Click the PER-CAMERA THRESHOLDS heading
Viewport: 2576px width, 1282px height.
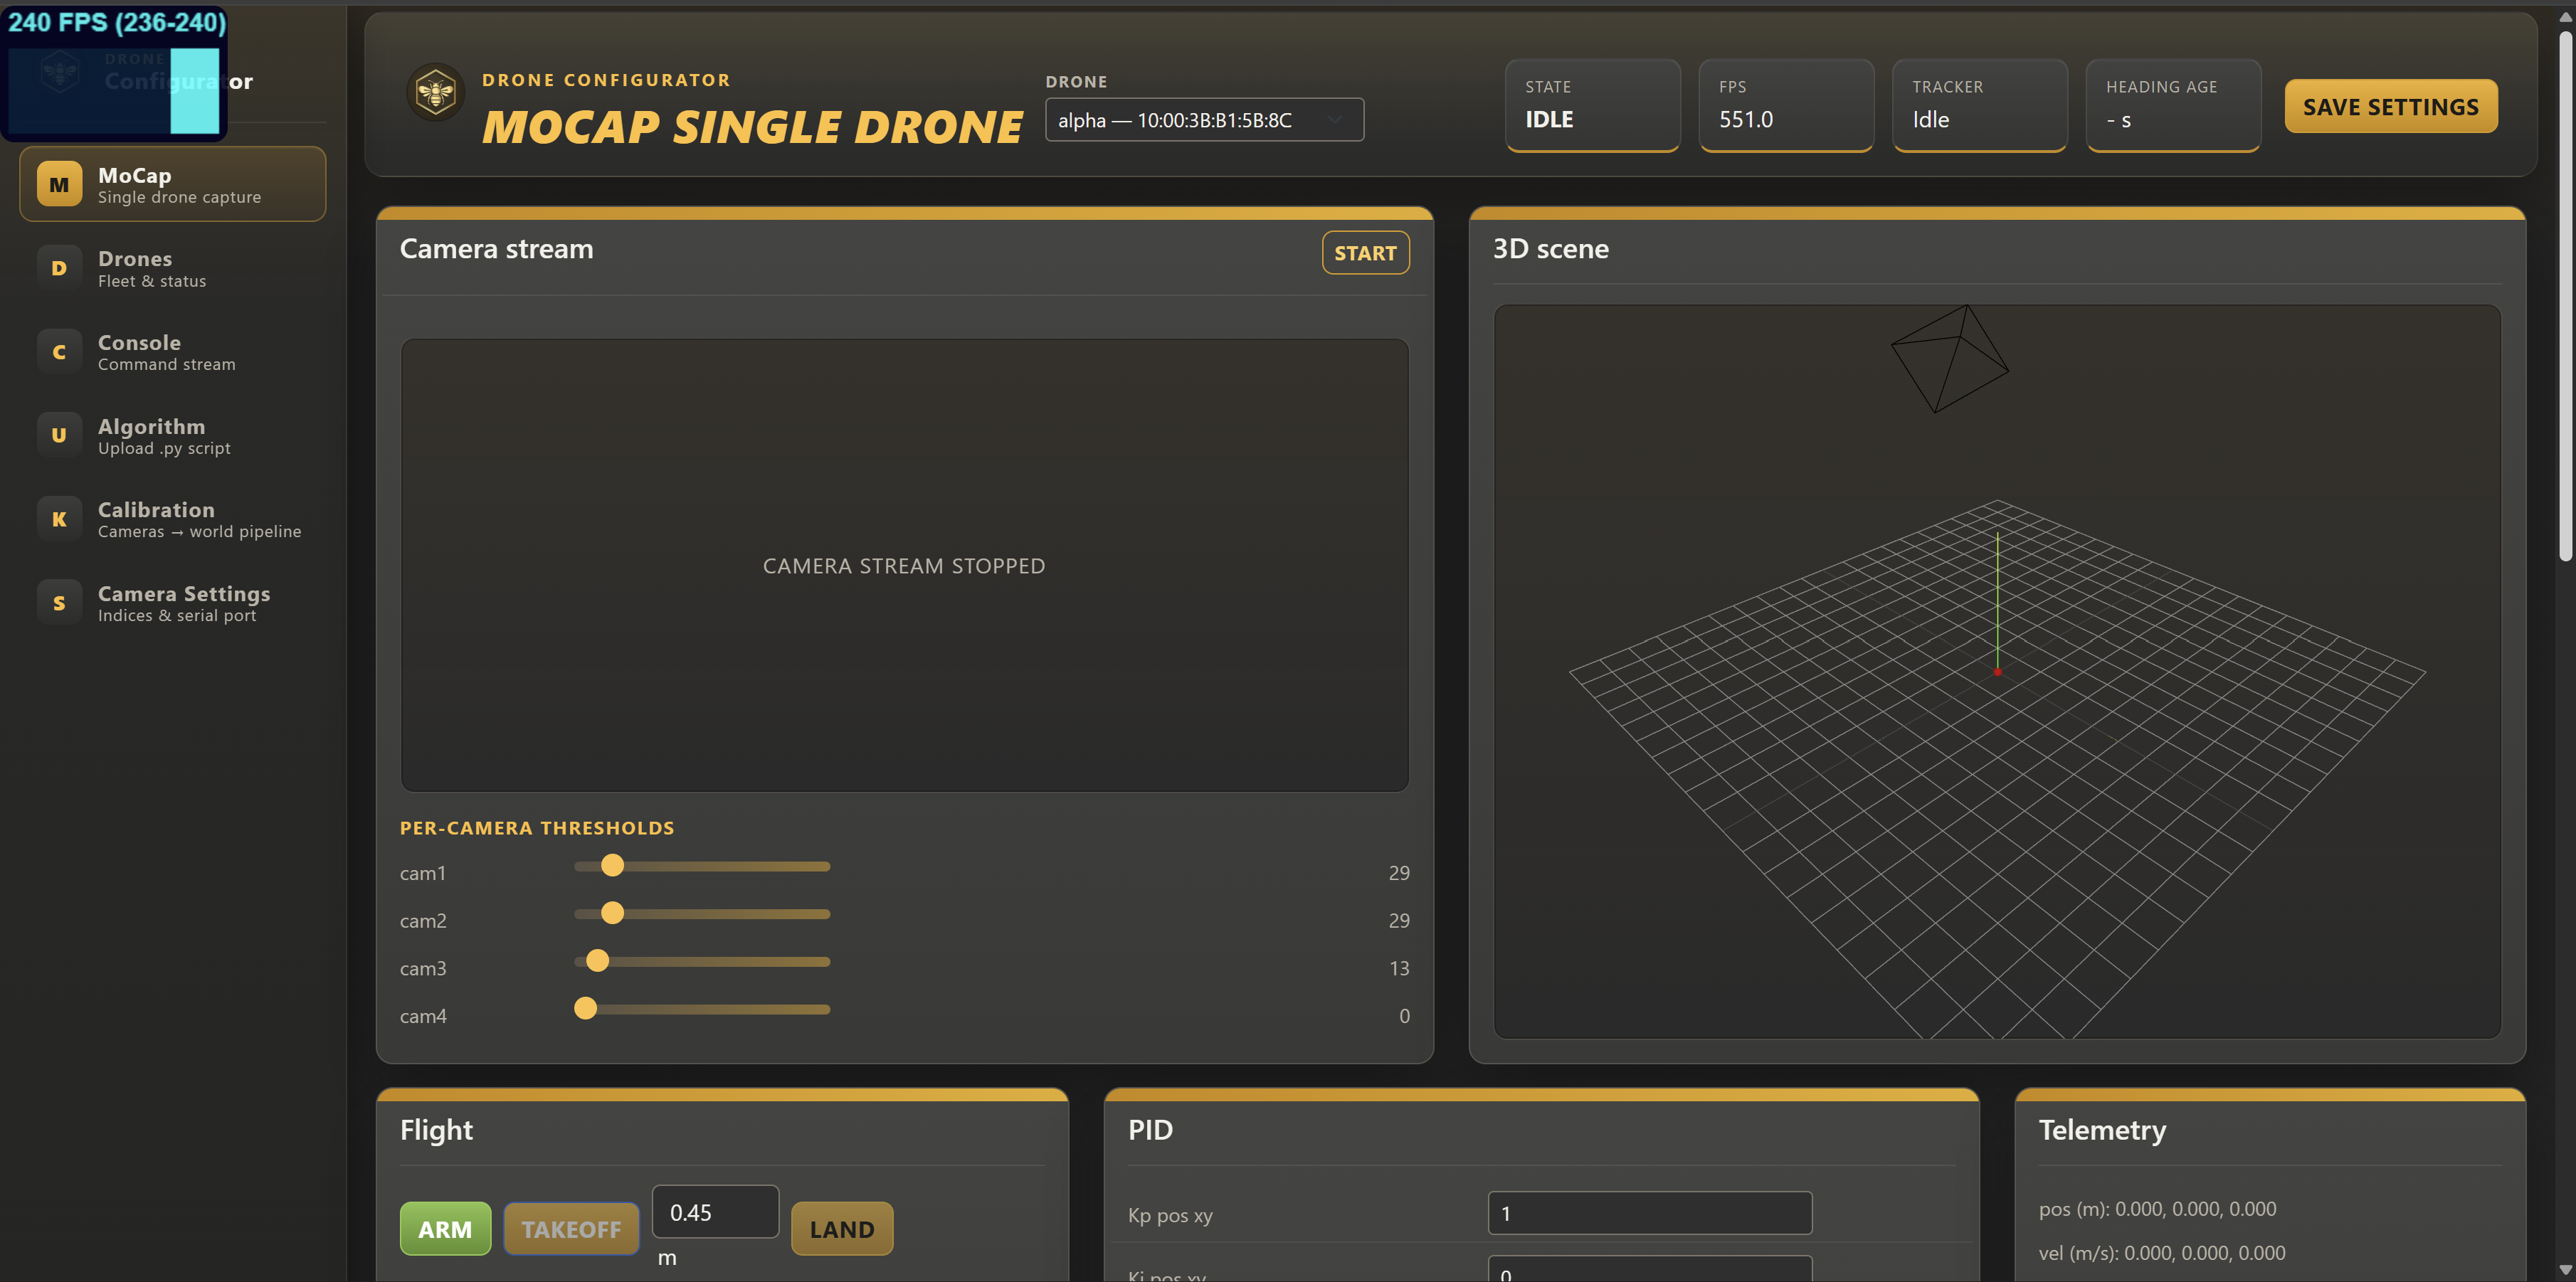pyautogui.click(x=537, y=828)
